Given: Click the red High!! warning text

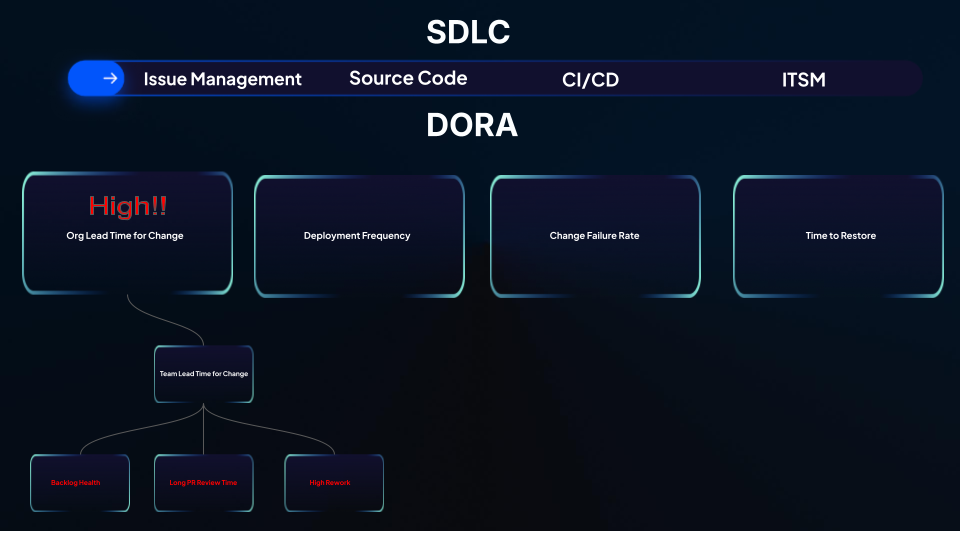Looking at the screenshot, I should [x=127, y=206].
